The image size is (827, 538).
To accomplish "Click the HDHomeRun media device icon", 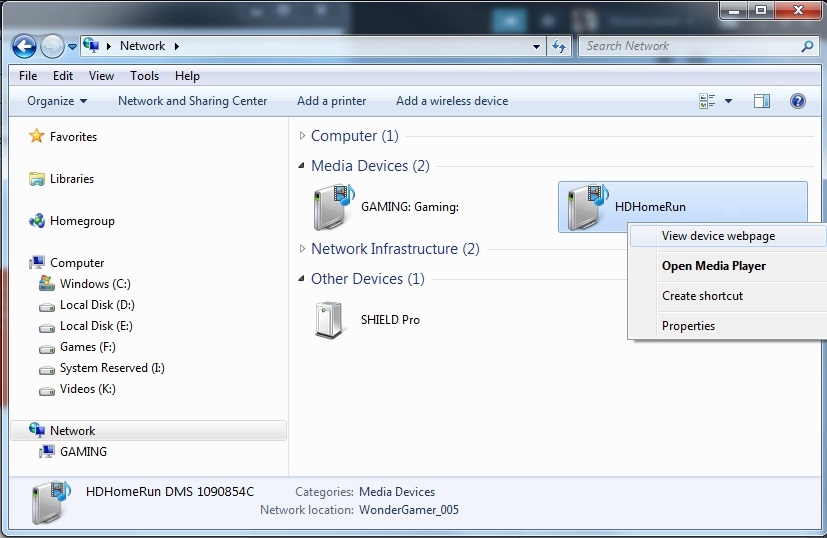I will 584,207.
